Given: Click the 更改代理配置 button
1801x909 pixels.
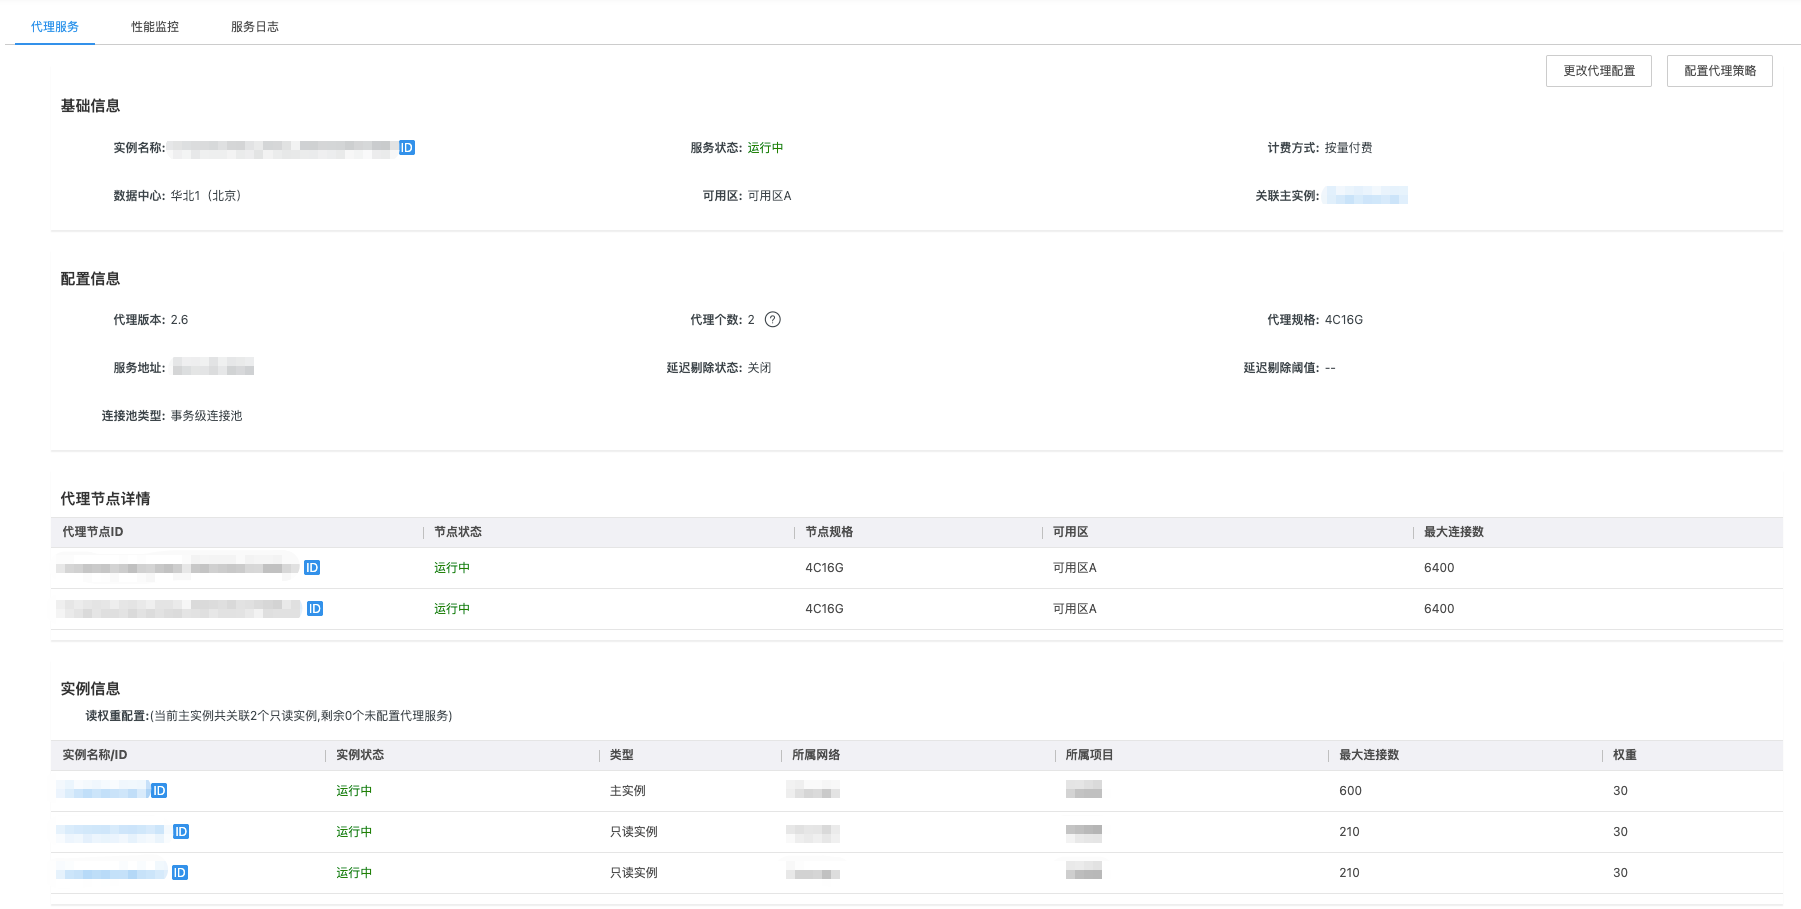Looking at the screenshot, I should [x=1598, y=71].
